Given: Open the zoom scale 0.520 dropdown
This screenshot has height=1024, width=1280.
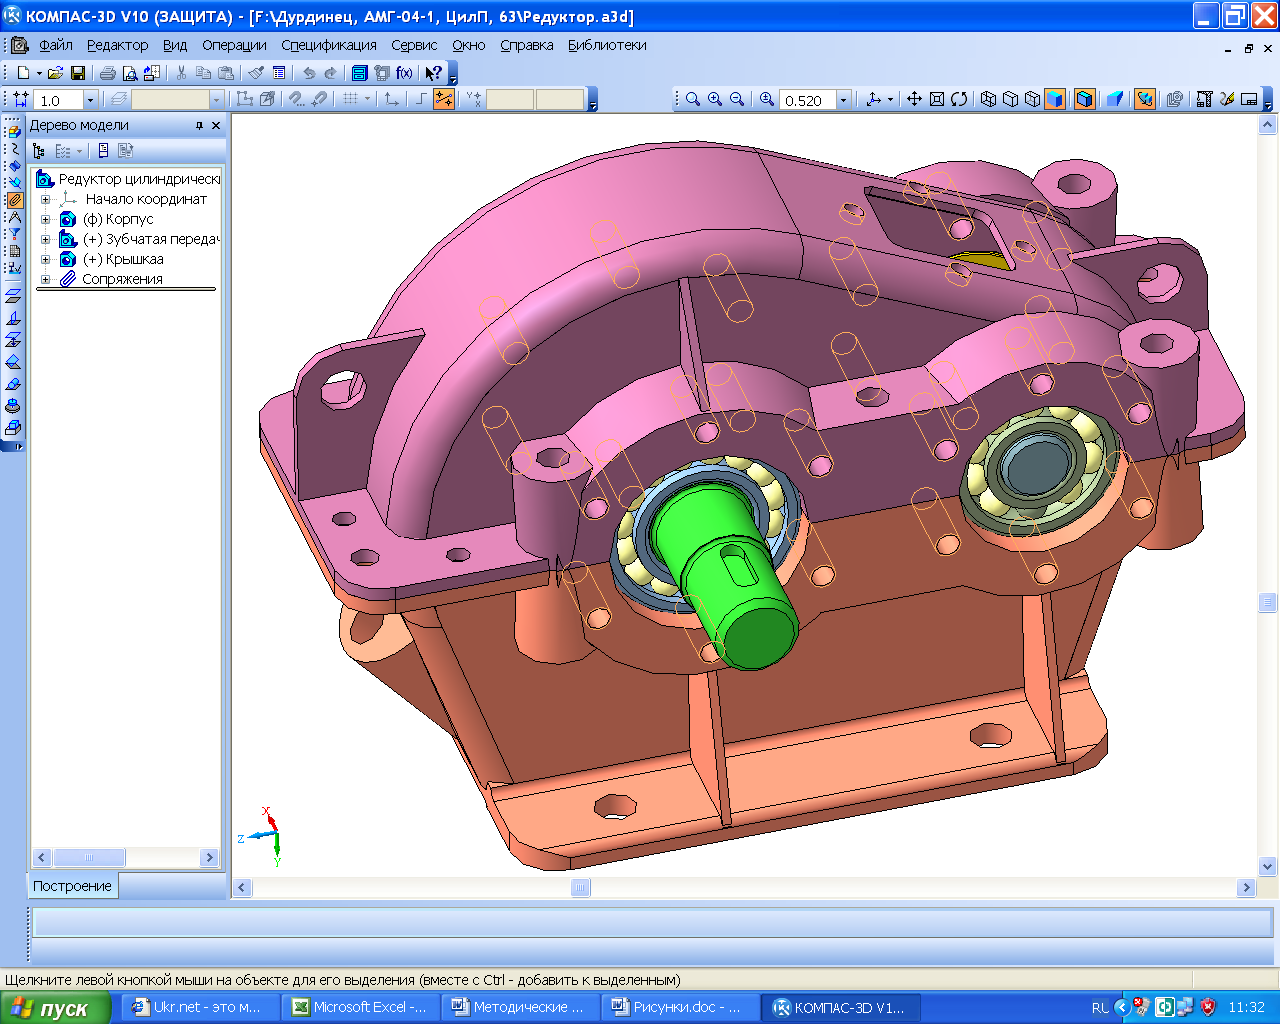Looking at the screenshot, I should click(843, 100).
